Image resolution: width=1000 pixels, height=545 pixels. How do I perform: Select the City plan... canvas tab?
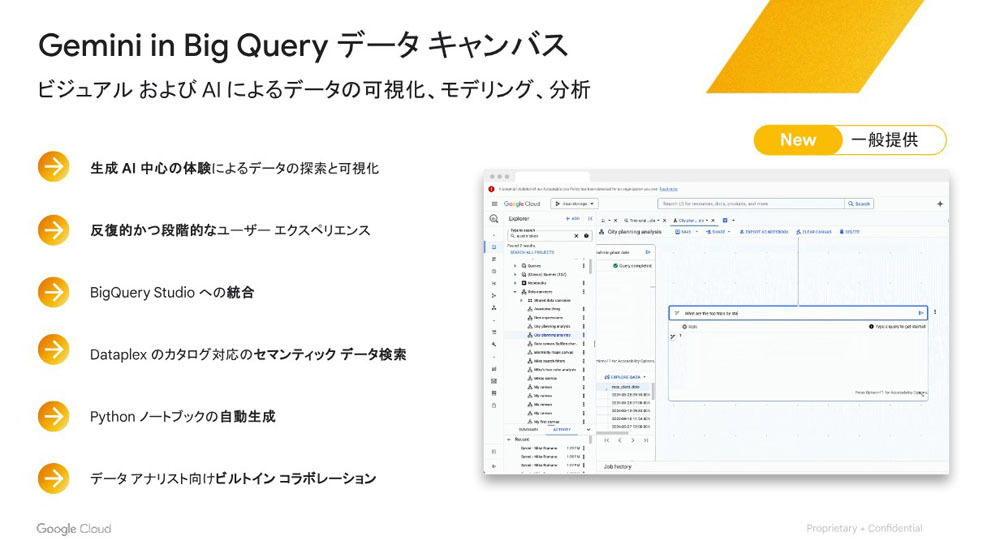pyautogui.click(x=691, y=221)
